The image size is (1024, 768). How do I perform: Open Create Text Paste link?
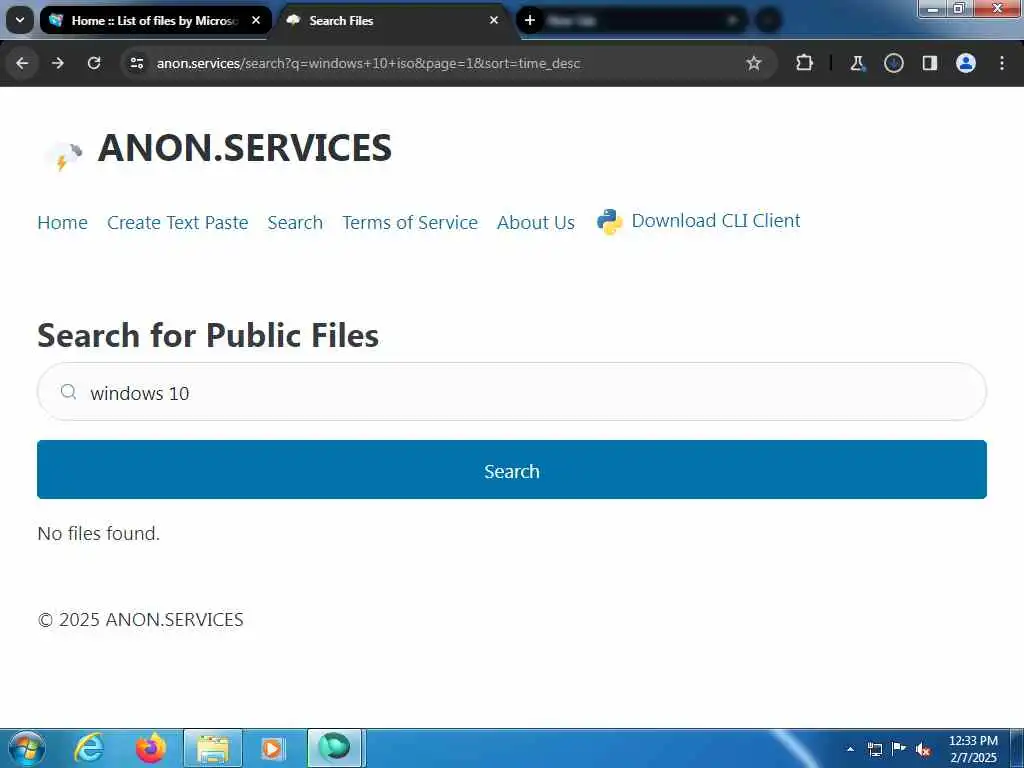point(178,223)
